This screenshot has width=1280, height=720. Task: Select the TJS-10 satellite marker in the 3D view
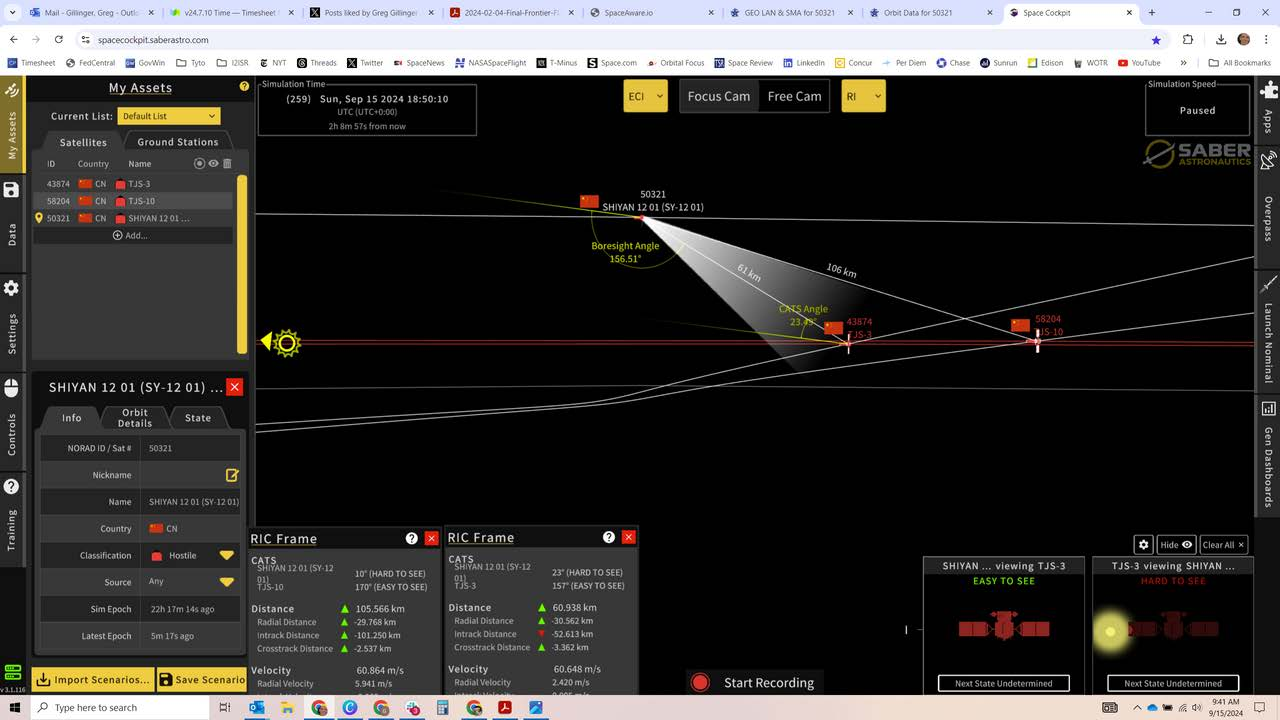1037,342
